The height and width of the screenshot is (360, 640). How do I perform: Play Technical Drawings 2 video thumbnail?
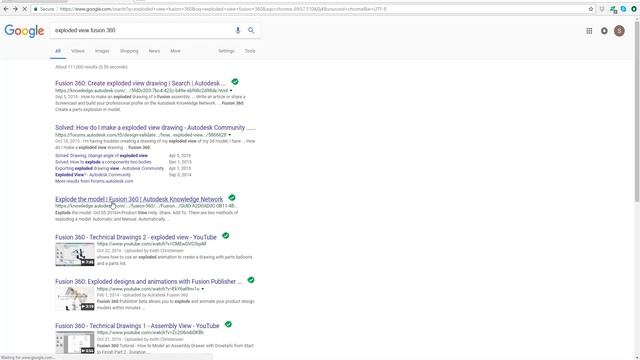point(75,254)
